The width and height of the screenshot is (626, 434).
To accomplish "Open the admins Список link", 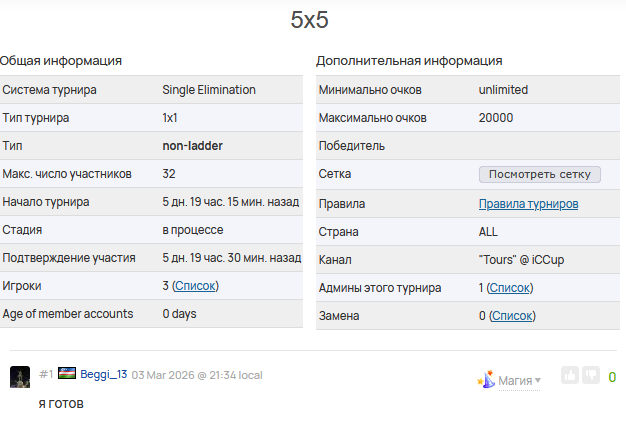I will pos(509,288).
